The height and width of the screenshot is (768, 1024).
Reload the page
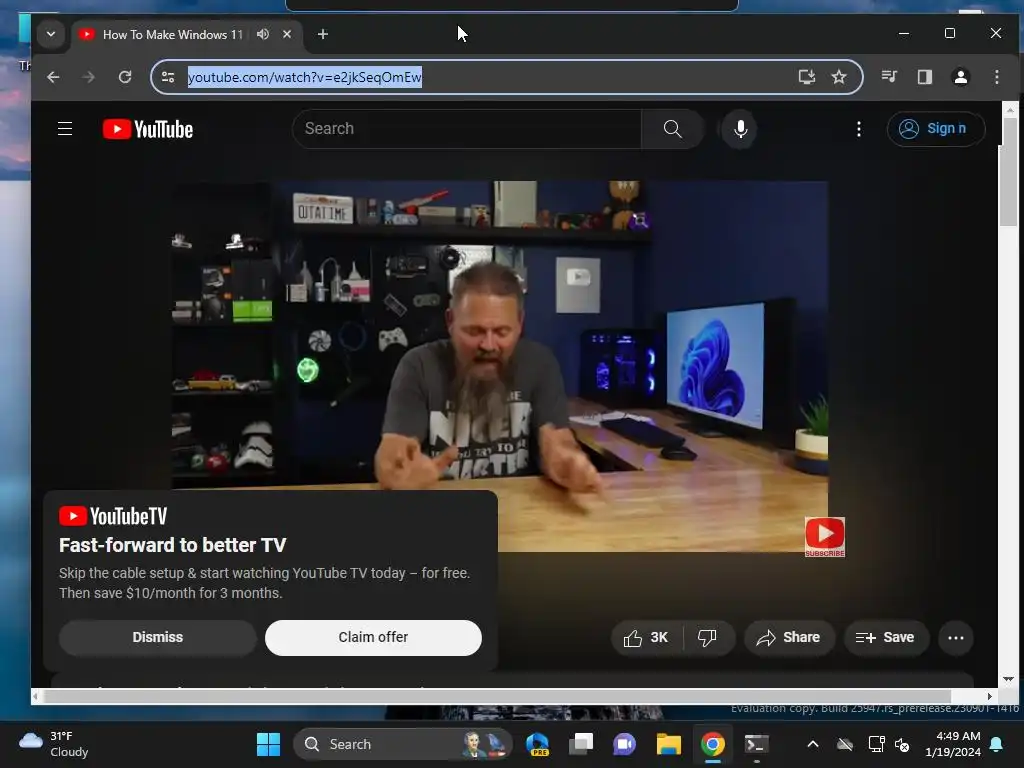125,77
